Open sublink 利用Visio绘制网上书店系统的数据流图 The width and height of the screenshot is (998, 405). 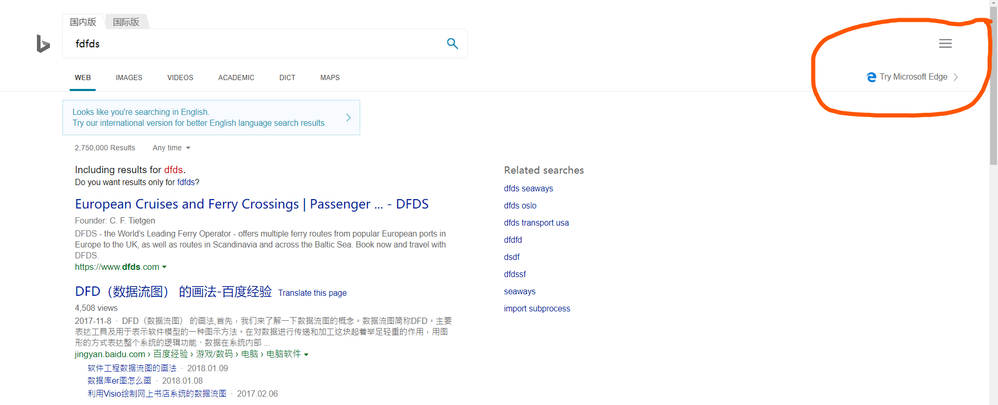tap(157, 394)
